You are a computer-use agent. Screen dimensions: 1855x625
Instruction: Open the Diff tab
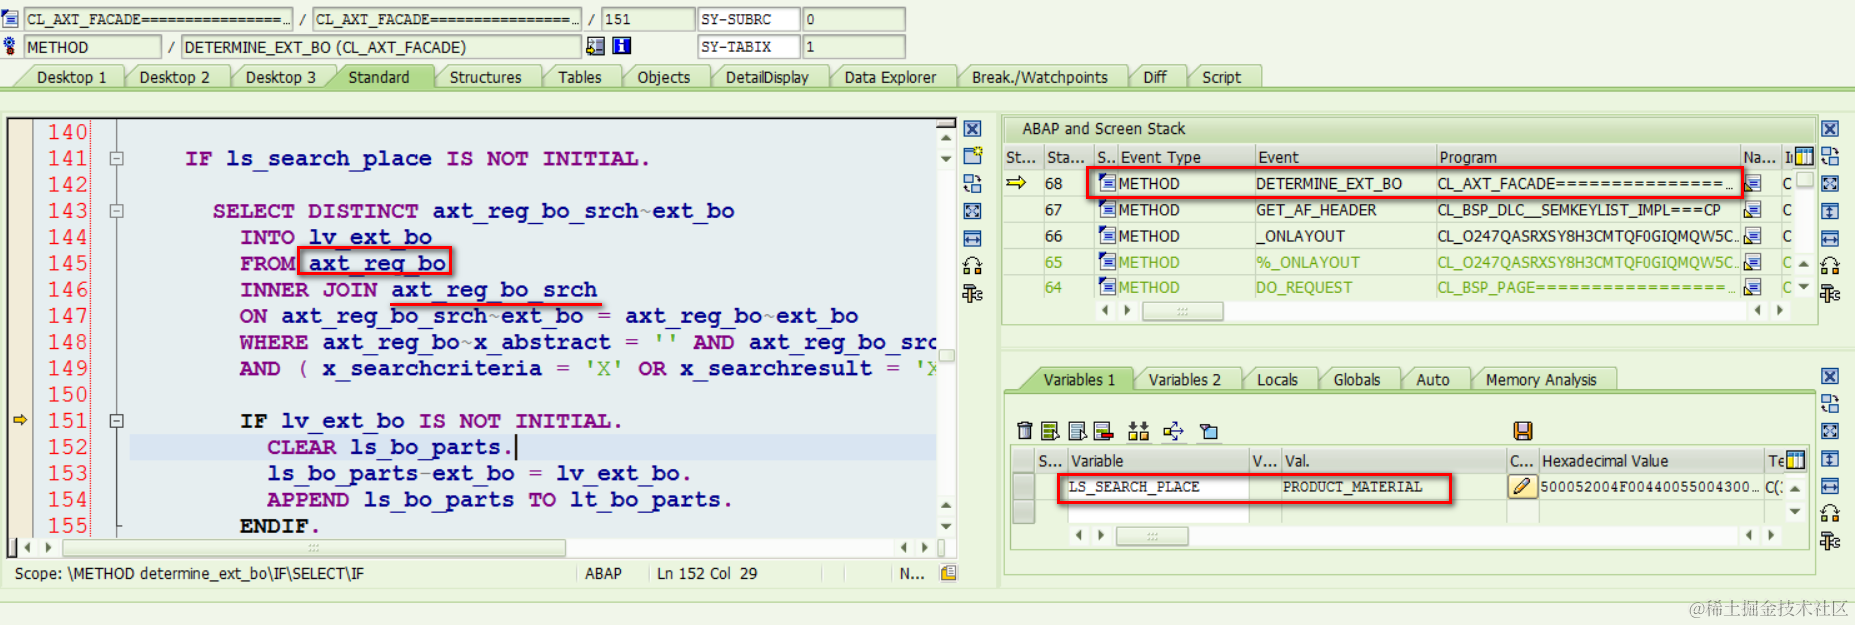click(x=1155, y=77)
